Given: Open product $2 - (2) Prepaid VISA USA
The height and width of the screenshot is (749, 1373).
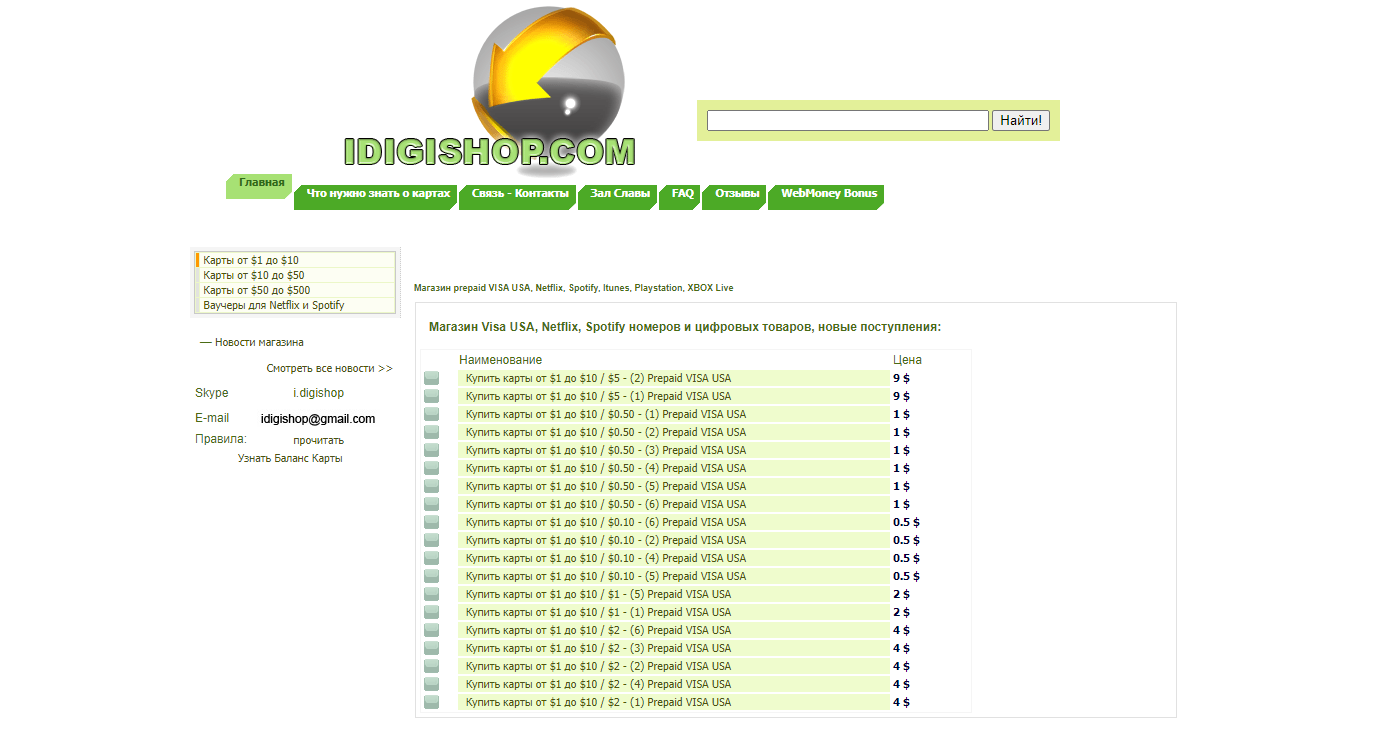Looking at the screenshot, I should point(598,666).
